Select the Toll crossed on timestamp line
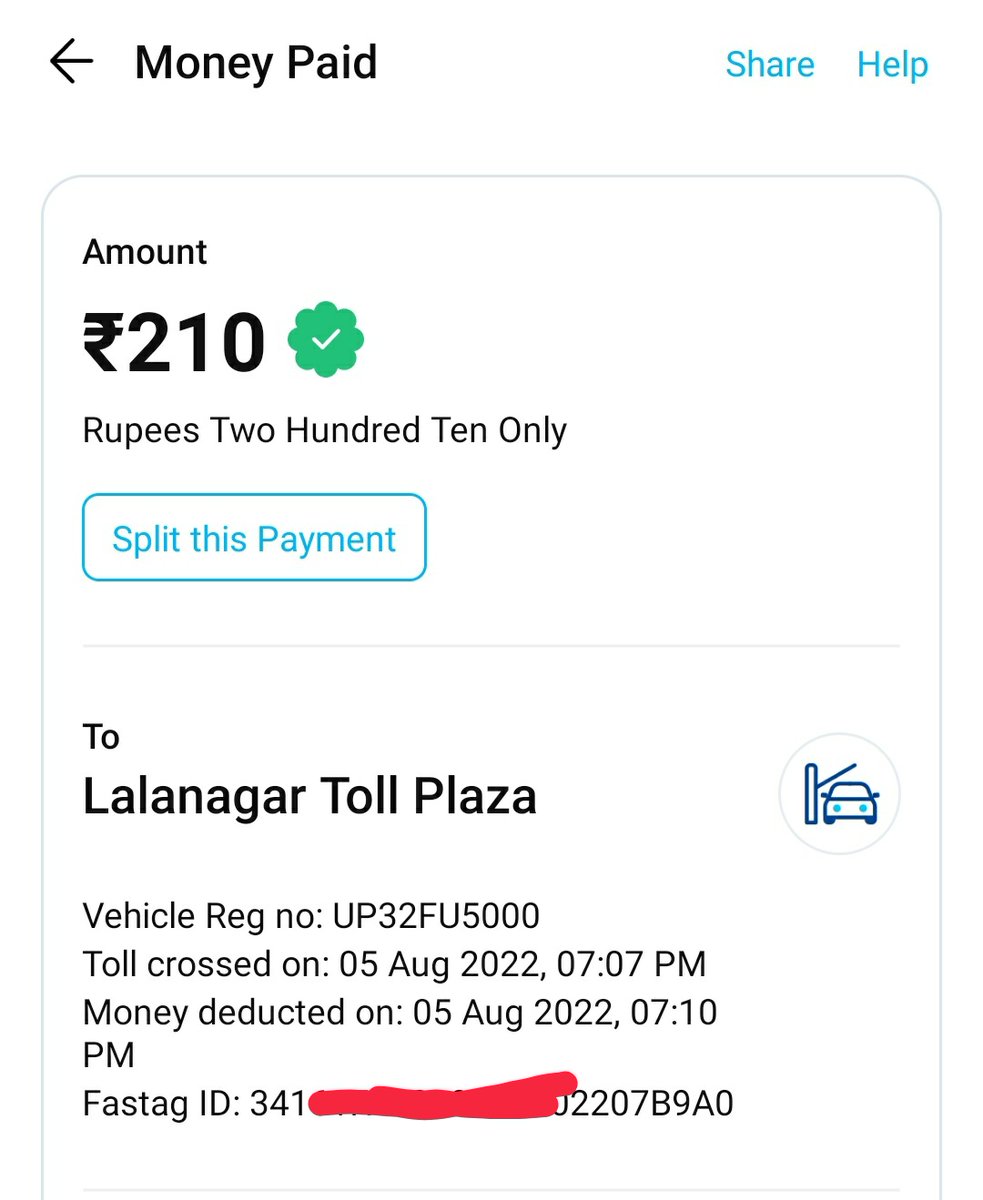Screen dimensions: 983x1200 pyautogui.click(x=394, y=964)
